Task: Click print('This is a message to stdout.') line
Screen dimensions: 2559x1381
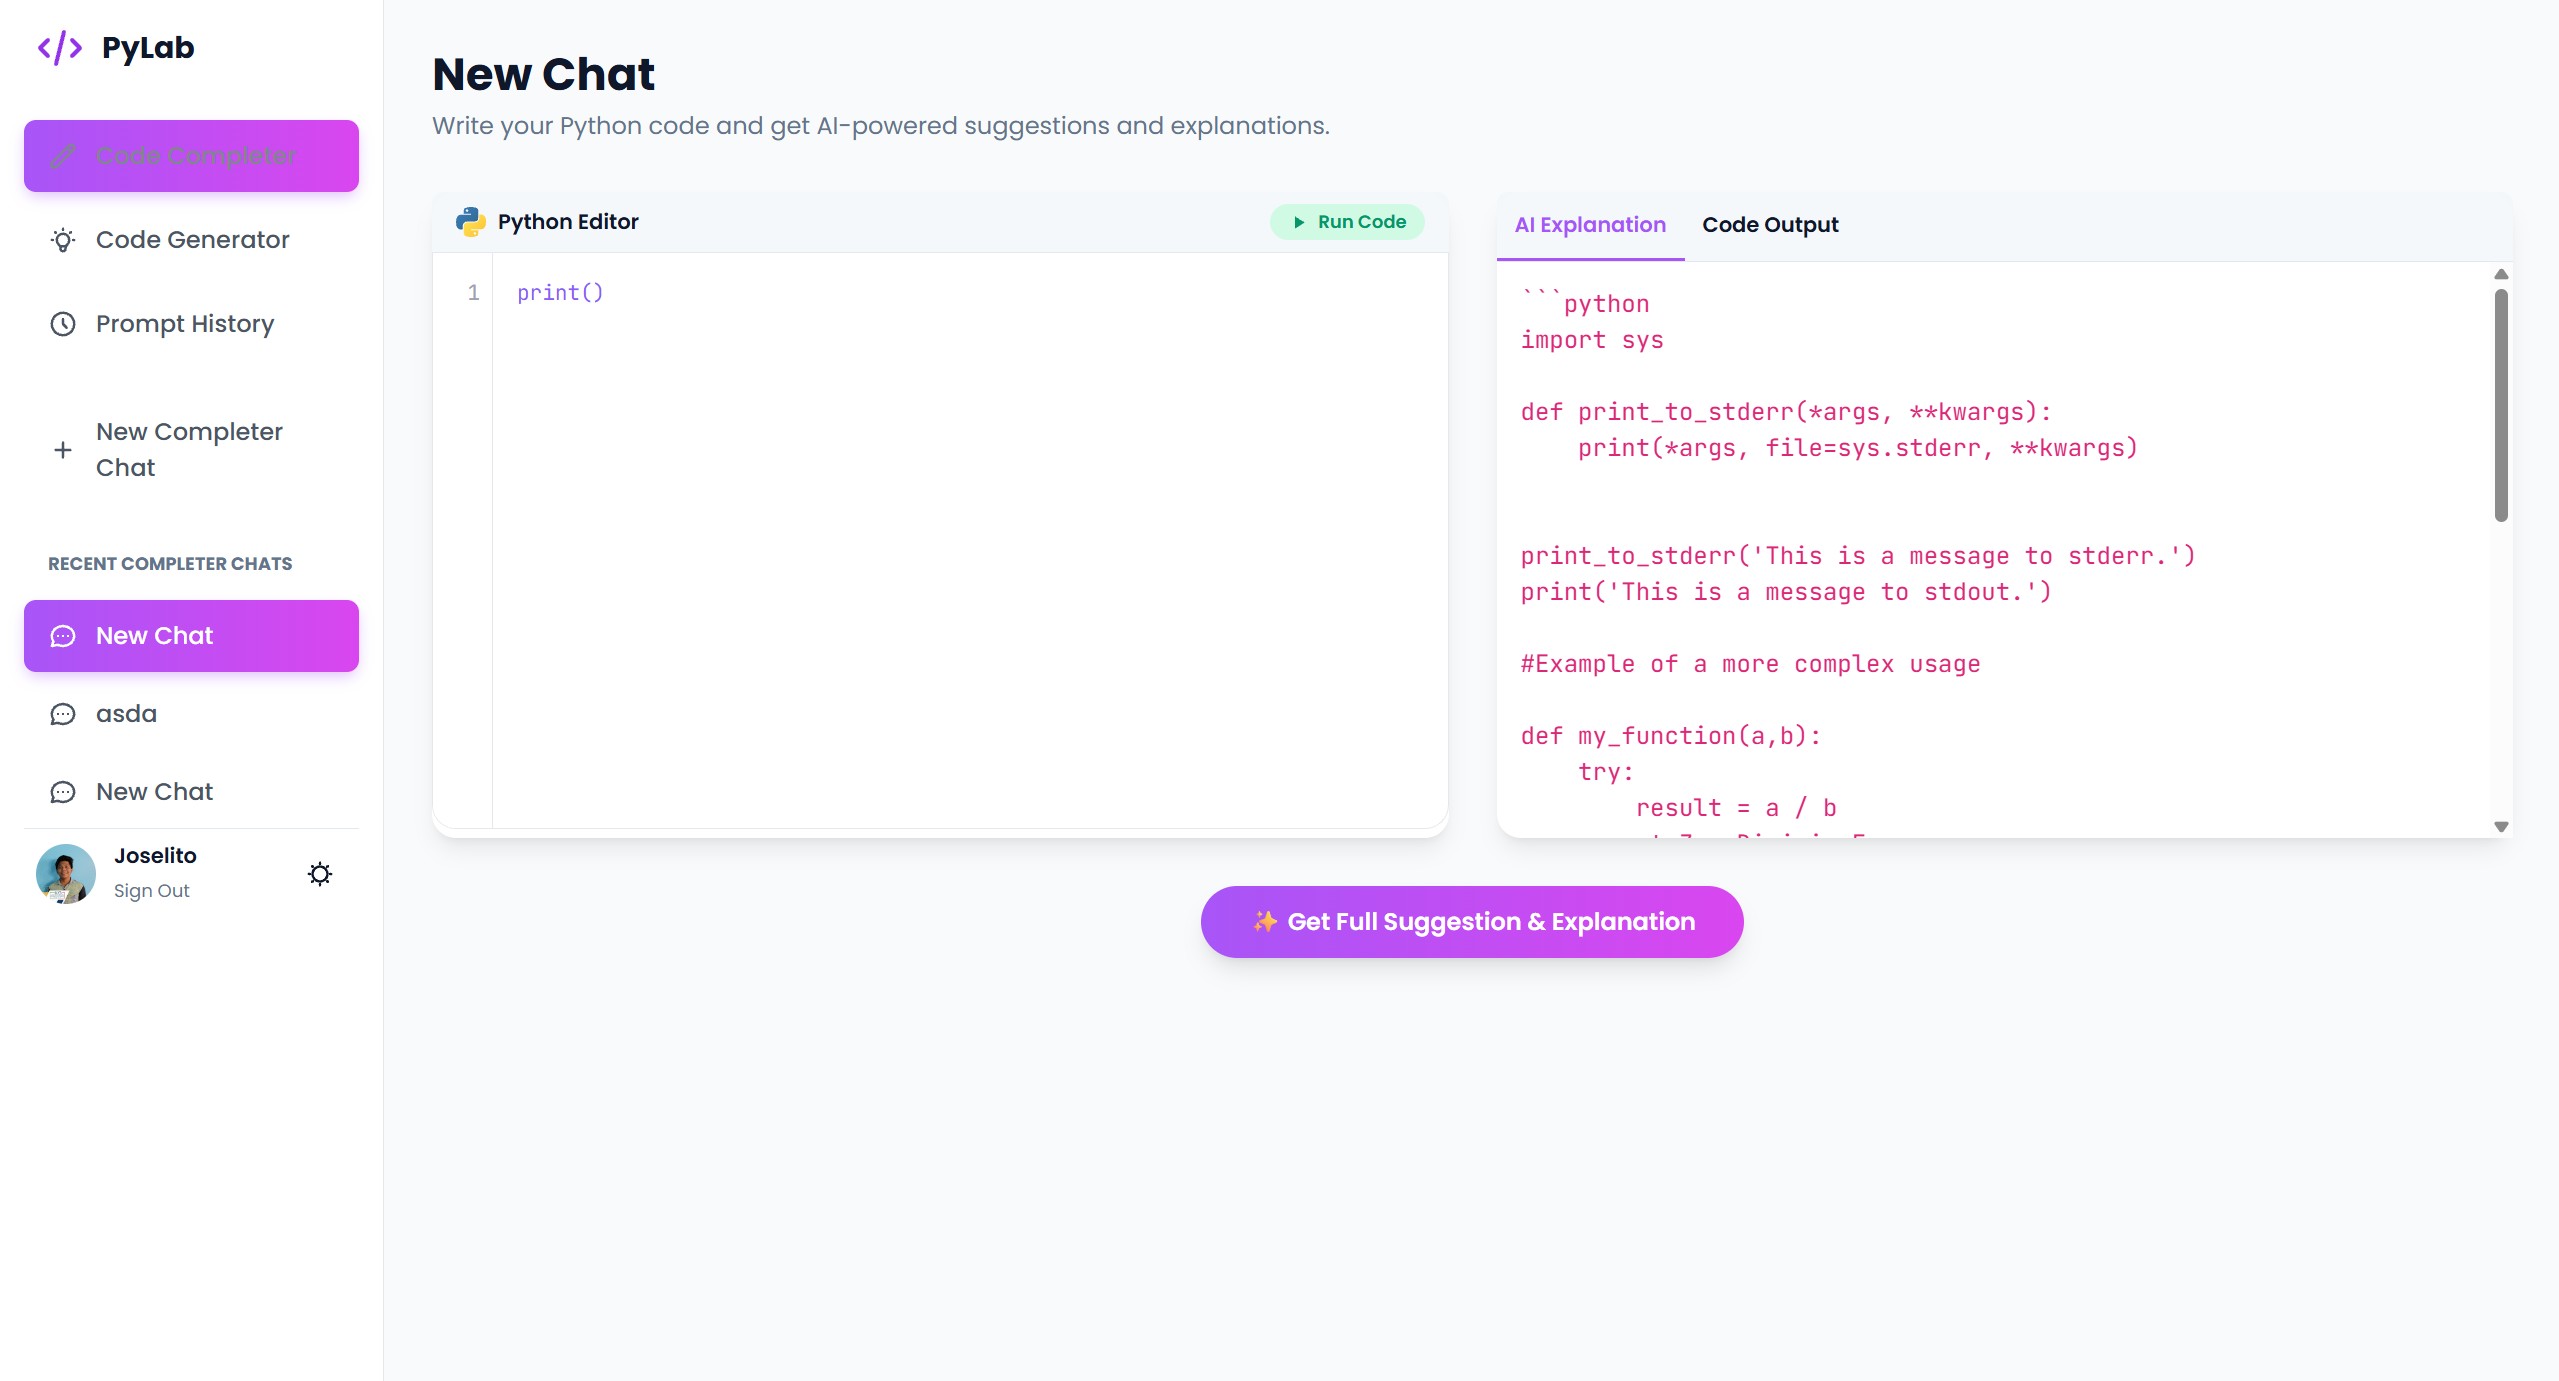Action: 1786,592
